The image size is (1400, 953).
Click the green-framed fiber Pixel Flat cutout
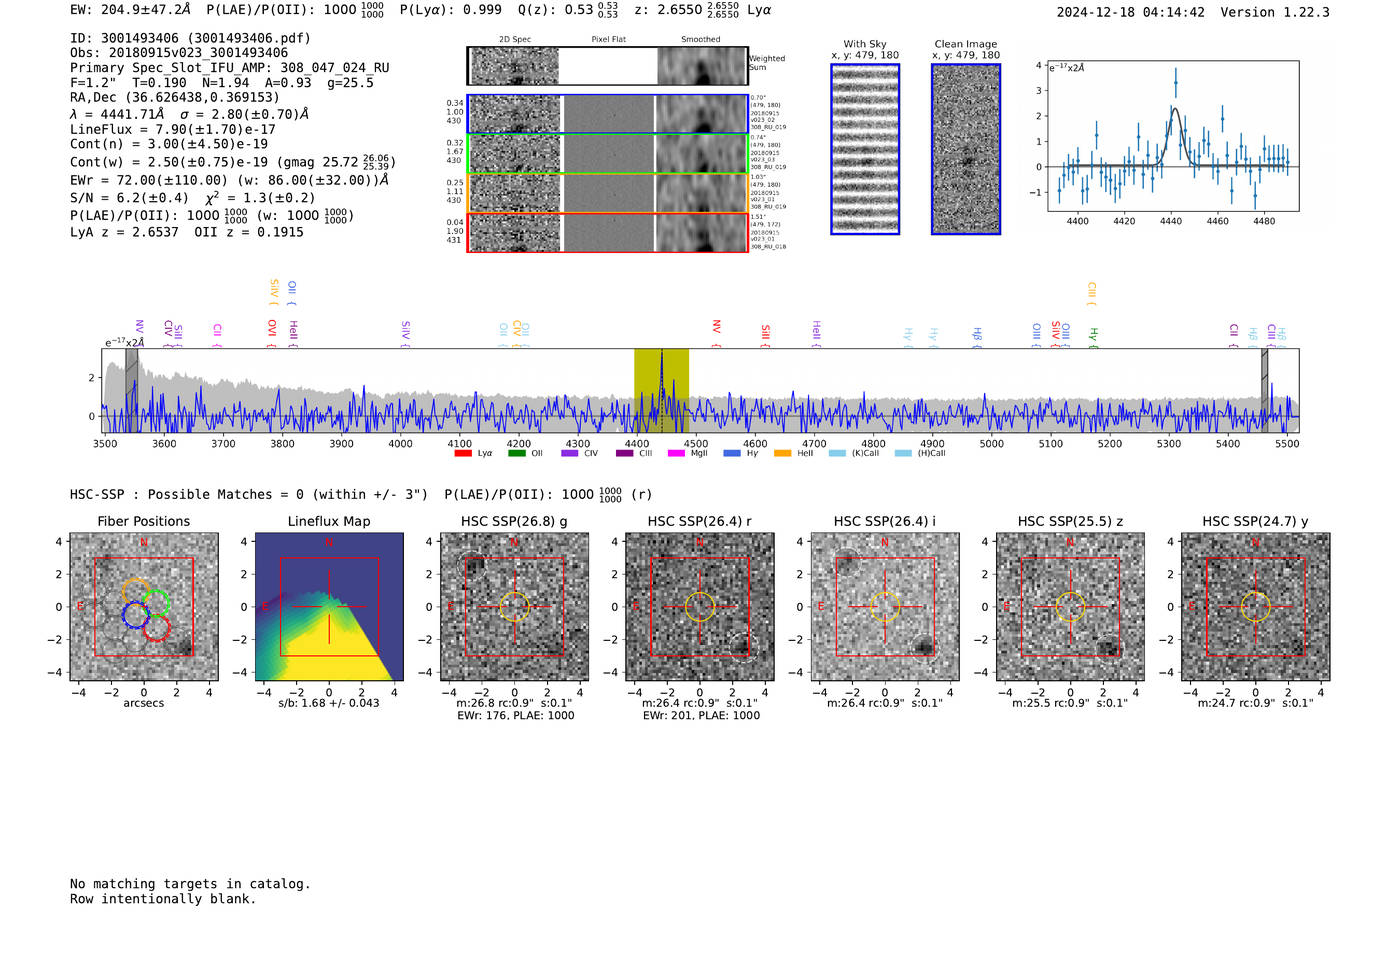[609, 154]
